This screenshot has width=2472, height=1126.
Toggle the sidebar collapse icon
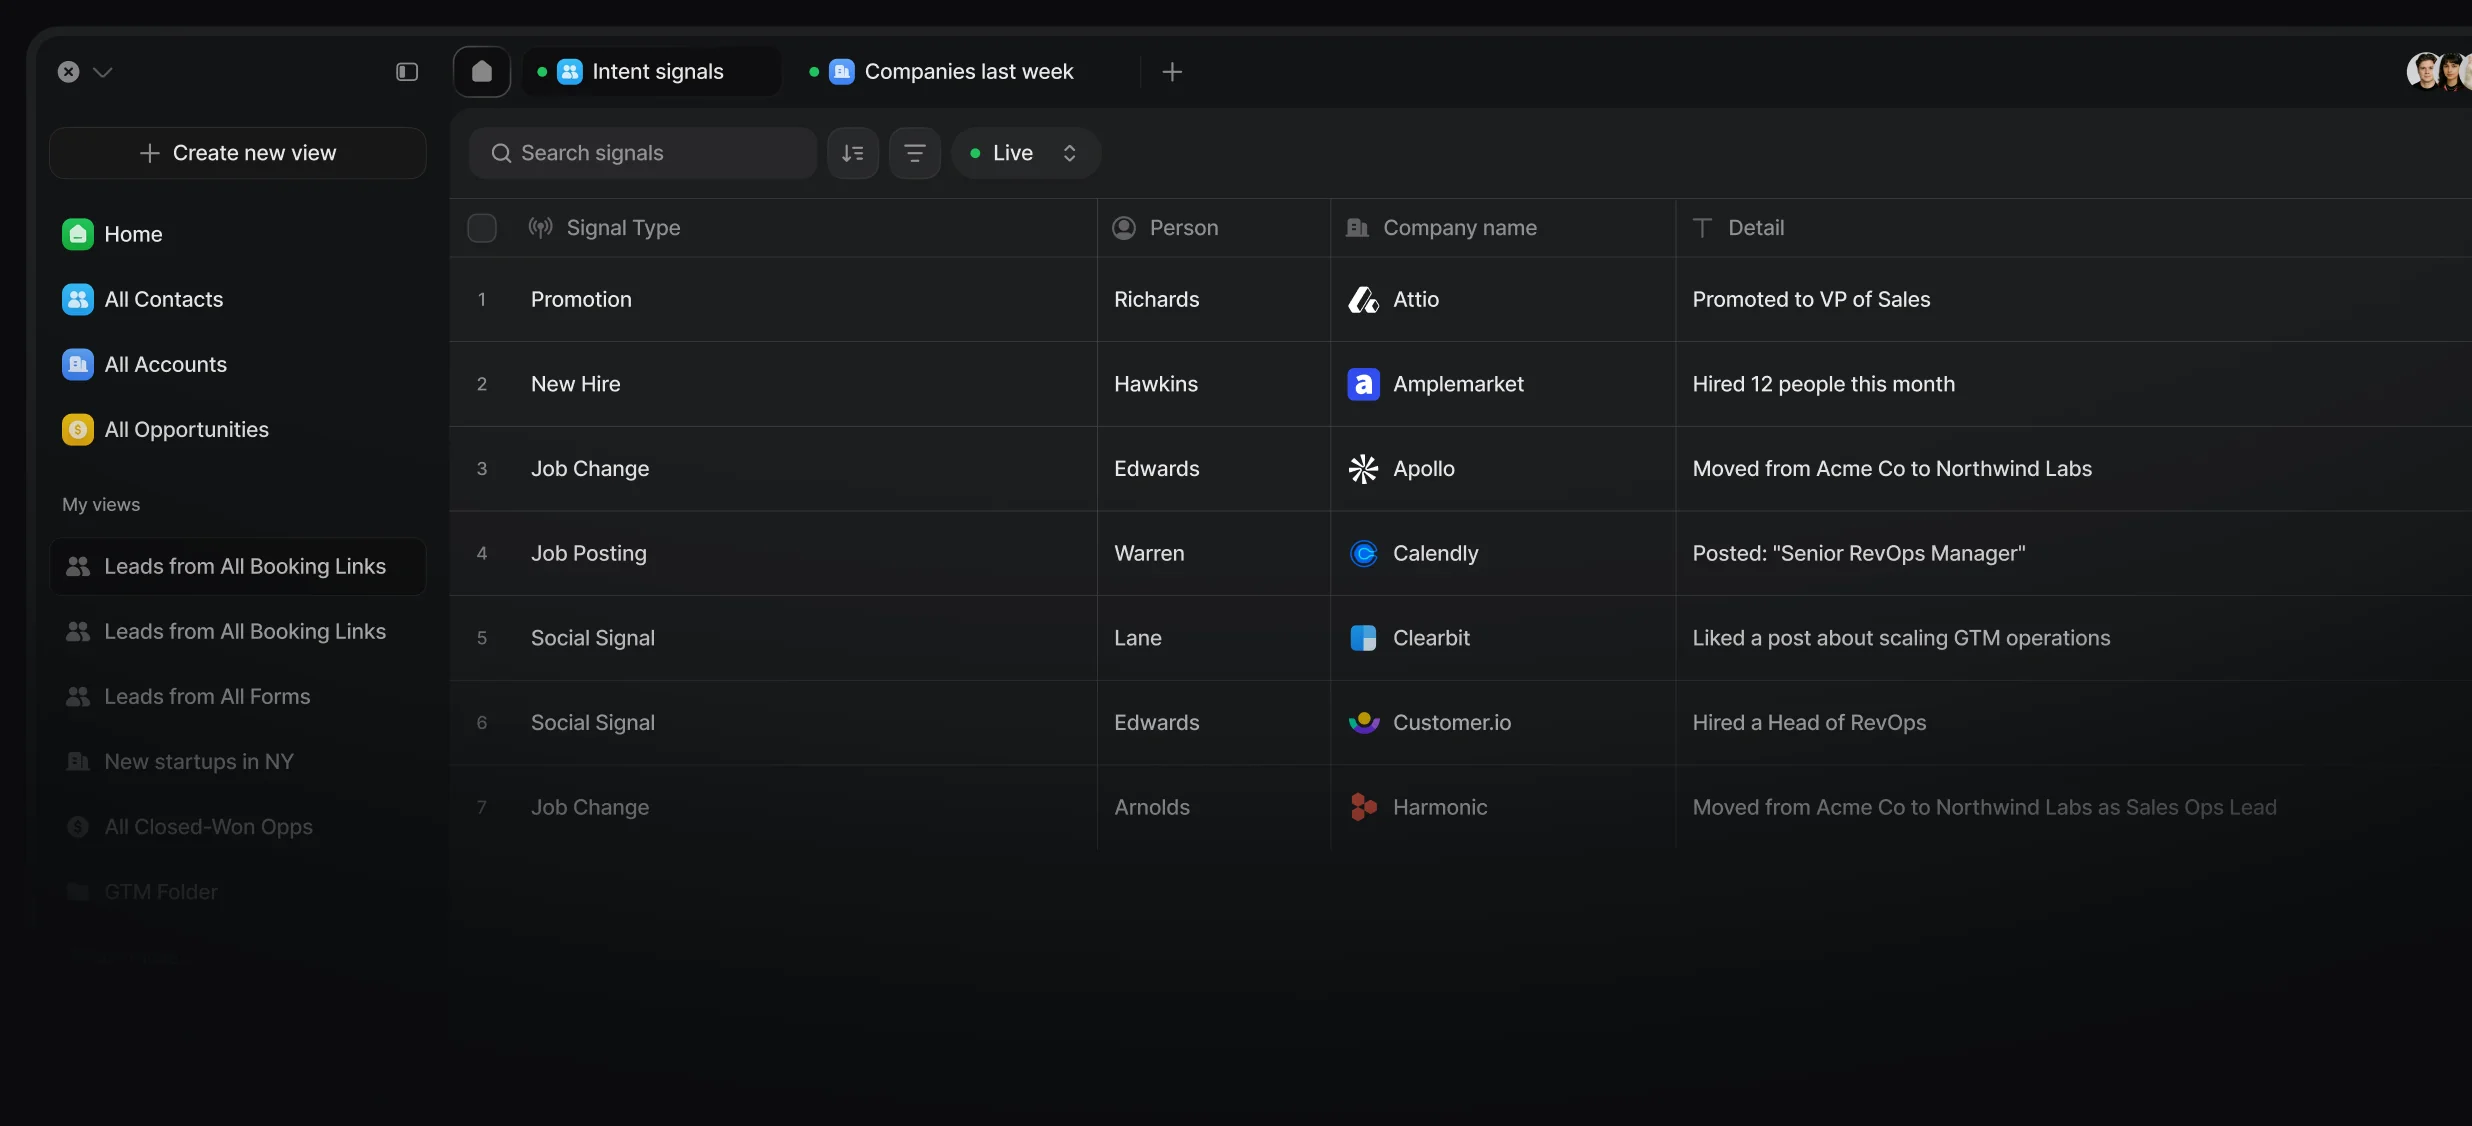[x=407, y=72]
